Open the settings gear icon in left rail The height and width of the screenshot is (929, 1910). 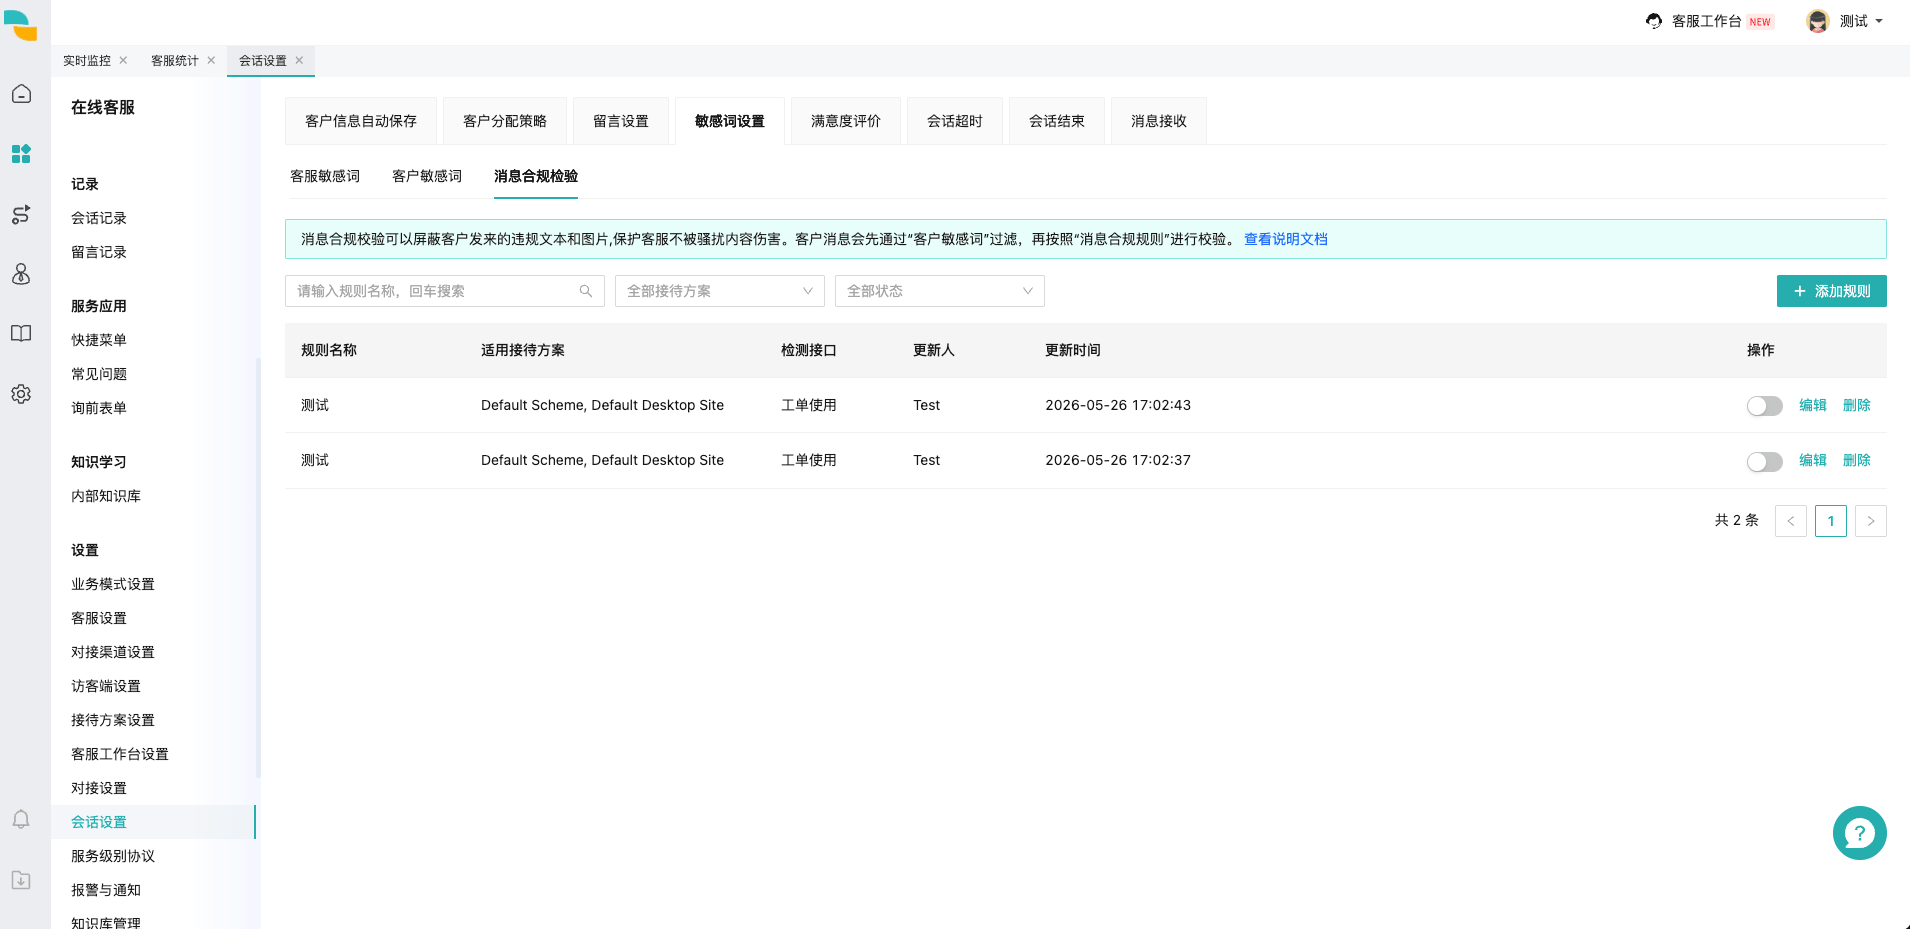click(21, 394)
